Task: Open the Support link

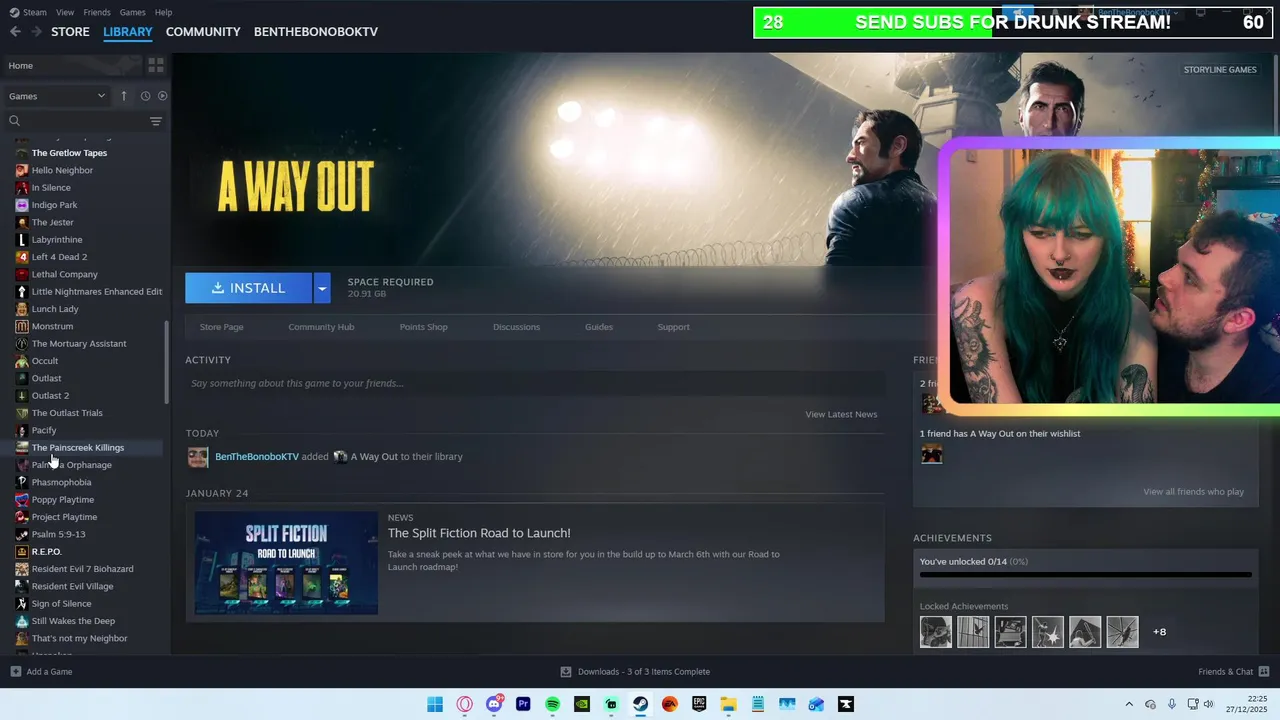Action: pyautogui.click(x=673, y=327)
